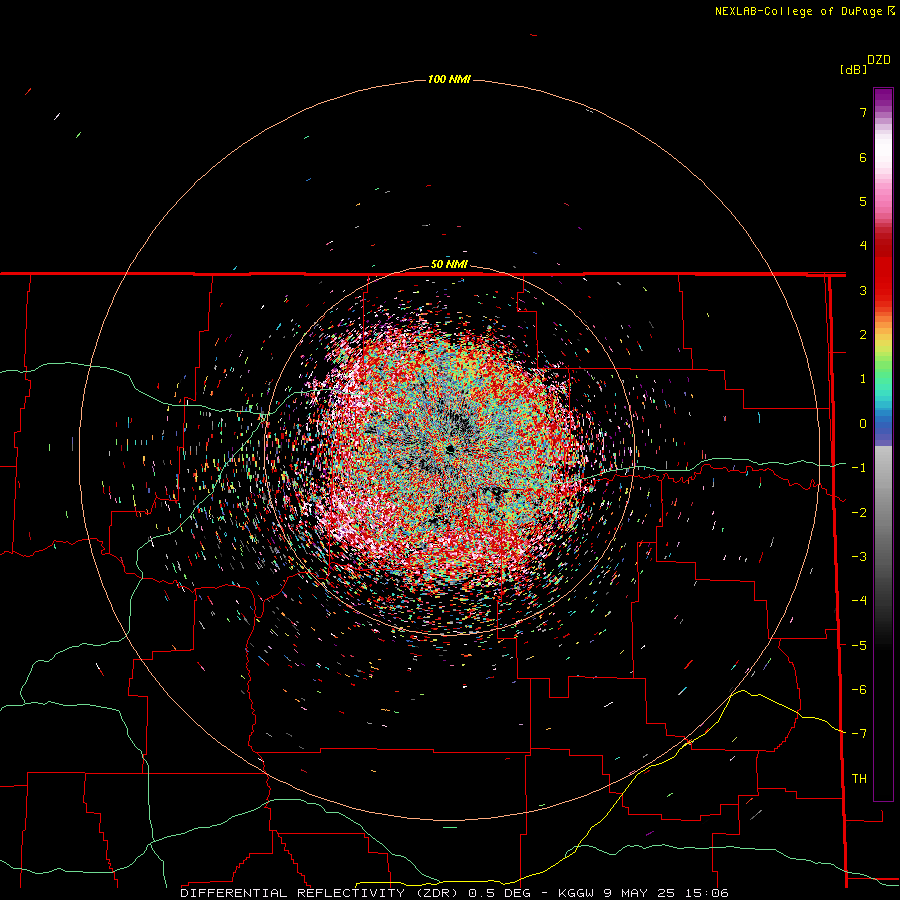The image size is (900, 900).
Task: Click the KGGW 9 MAY 25 15:06 timestamp
Action: coord(643,893)
